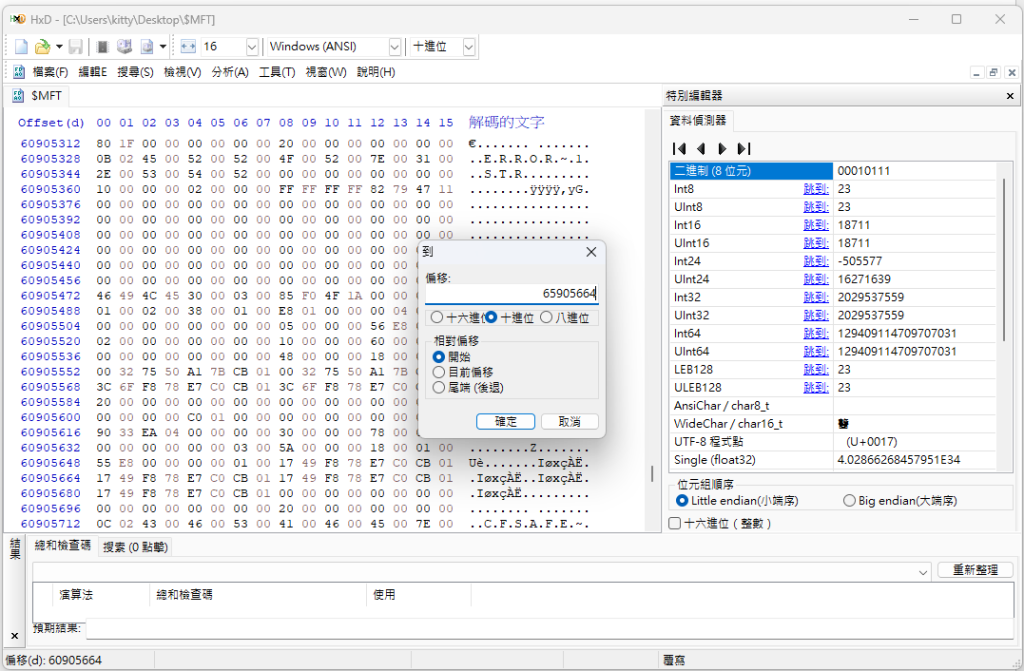
Task: Go to next byte in data inspector
Action: tap(722, 148)
